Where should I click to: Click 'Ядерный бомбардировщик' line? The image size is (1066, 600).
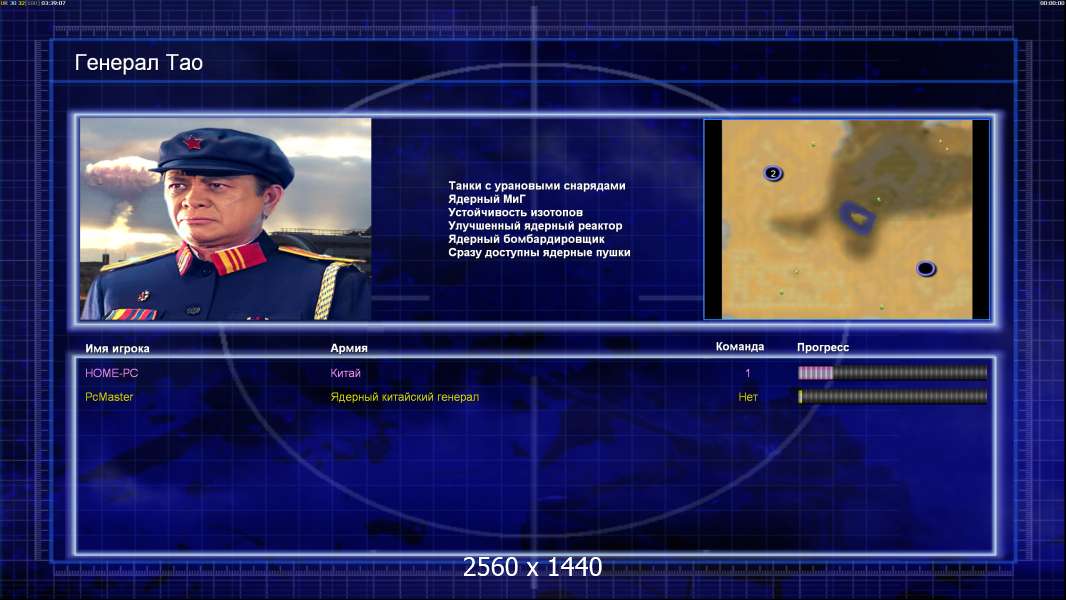(526, 239)
